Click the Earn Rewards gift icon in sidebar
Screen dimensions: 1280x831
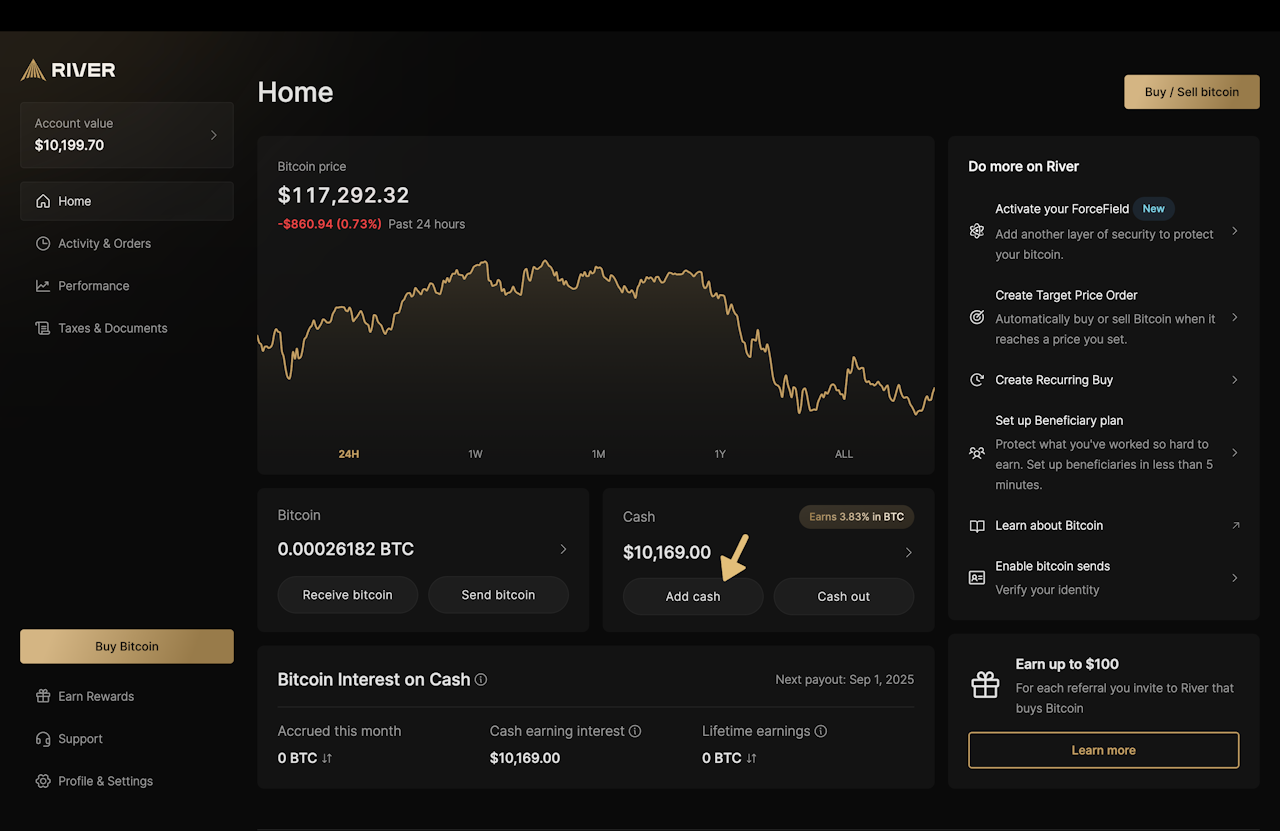[x=43, y=696]
